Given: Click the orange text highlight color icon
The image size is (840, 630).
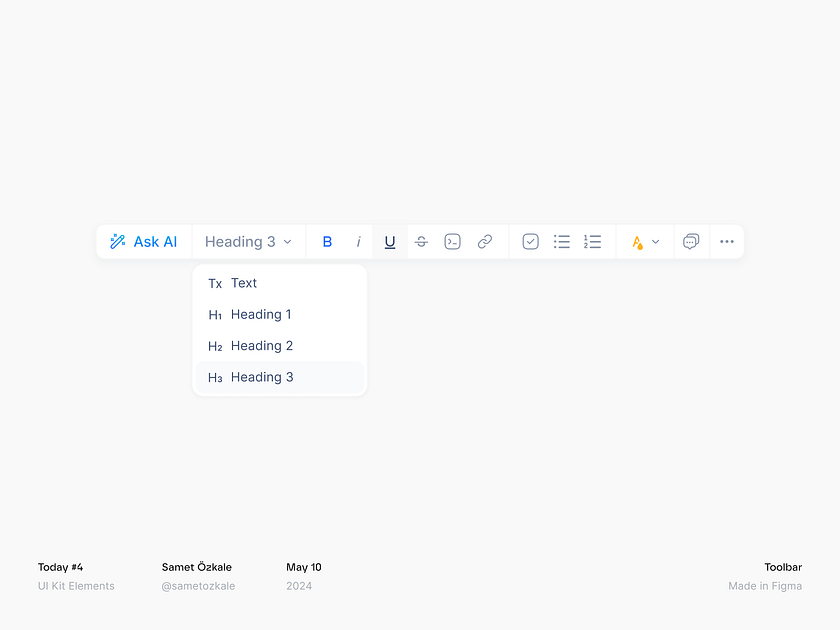Looking at the screenshot, I should coord(637,242).
